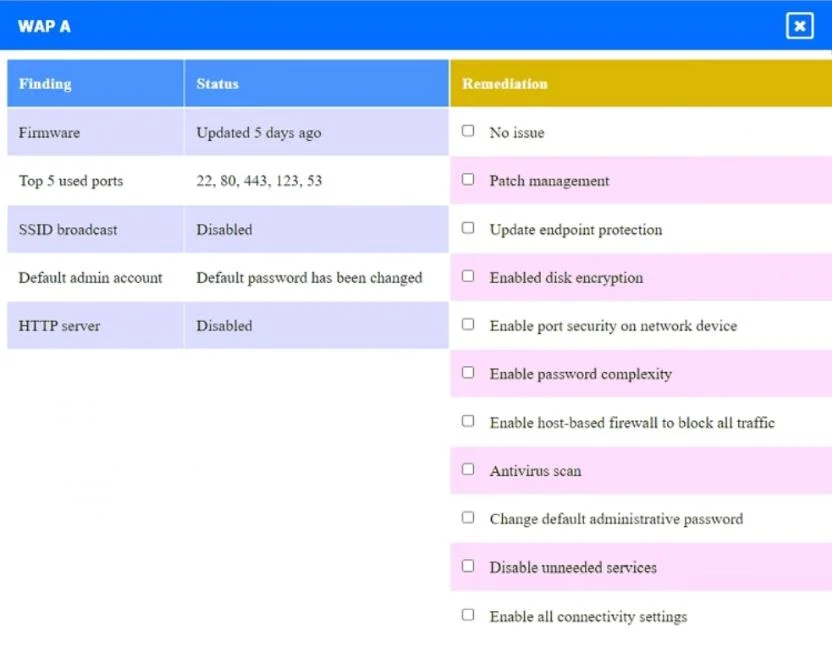The height and width of the screenshot is (659, 832).
Task: Click the SSID broadcast finding cell
Action: pos(96,229)
